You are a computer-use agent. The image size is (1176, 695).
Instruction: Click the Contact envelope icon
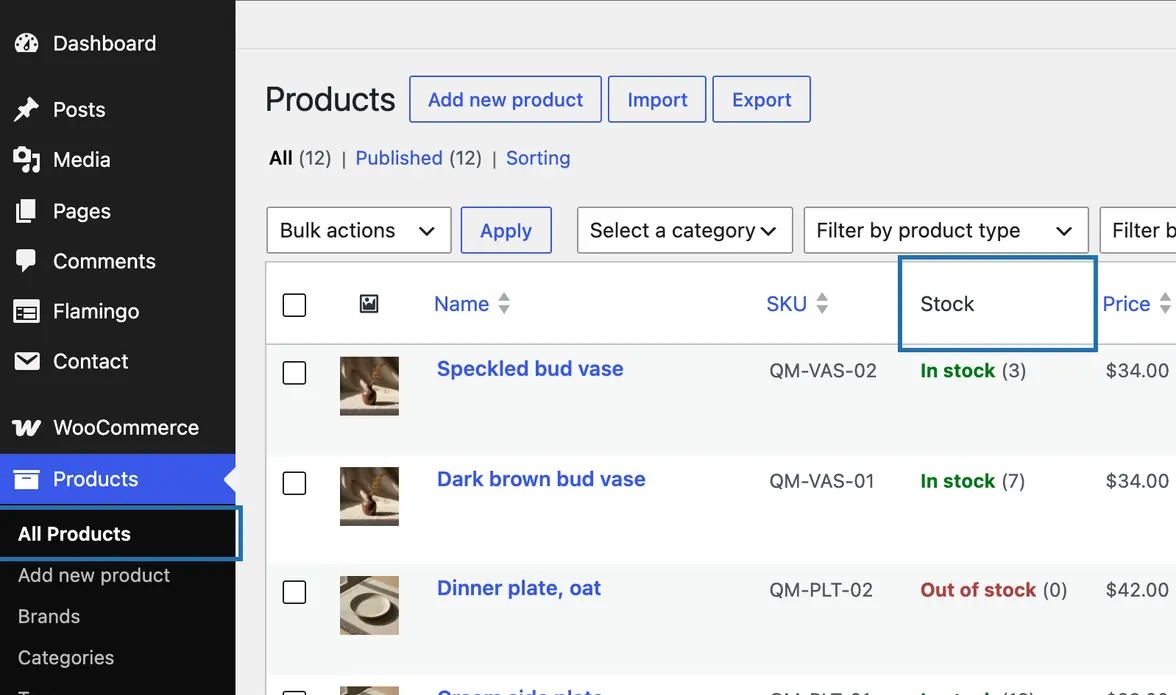26,361
